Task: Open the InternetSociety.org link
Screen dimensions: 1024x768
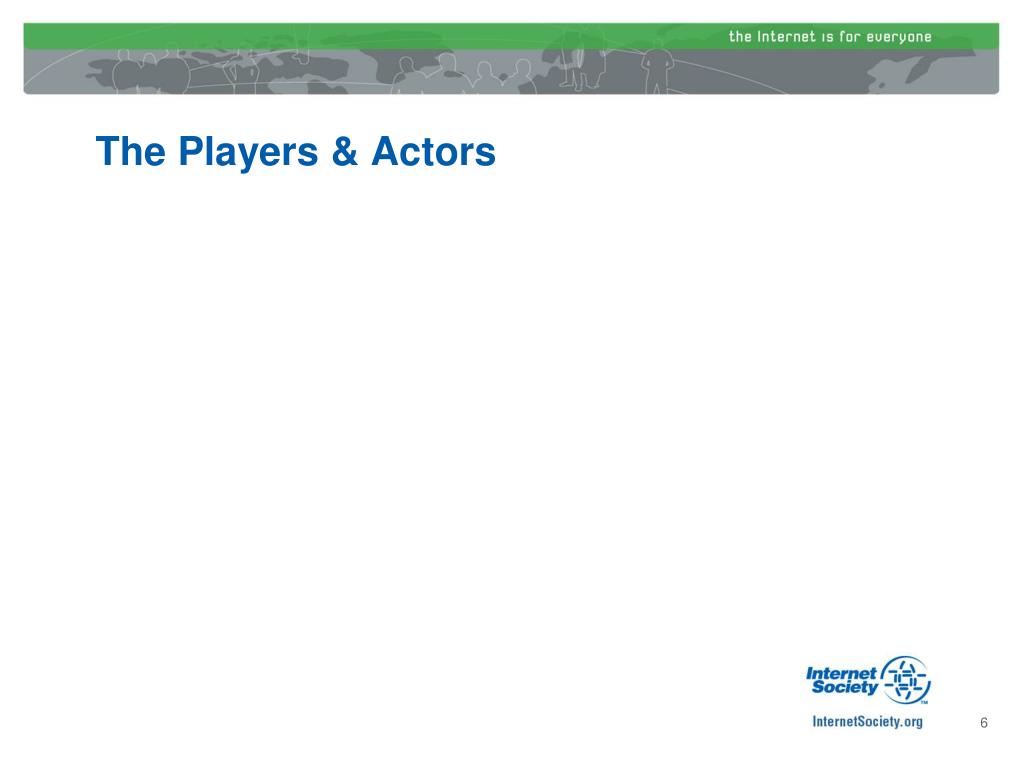Action: coord(867,722)
